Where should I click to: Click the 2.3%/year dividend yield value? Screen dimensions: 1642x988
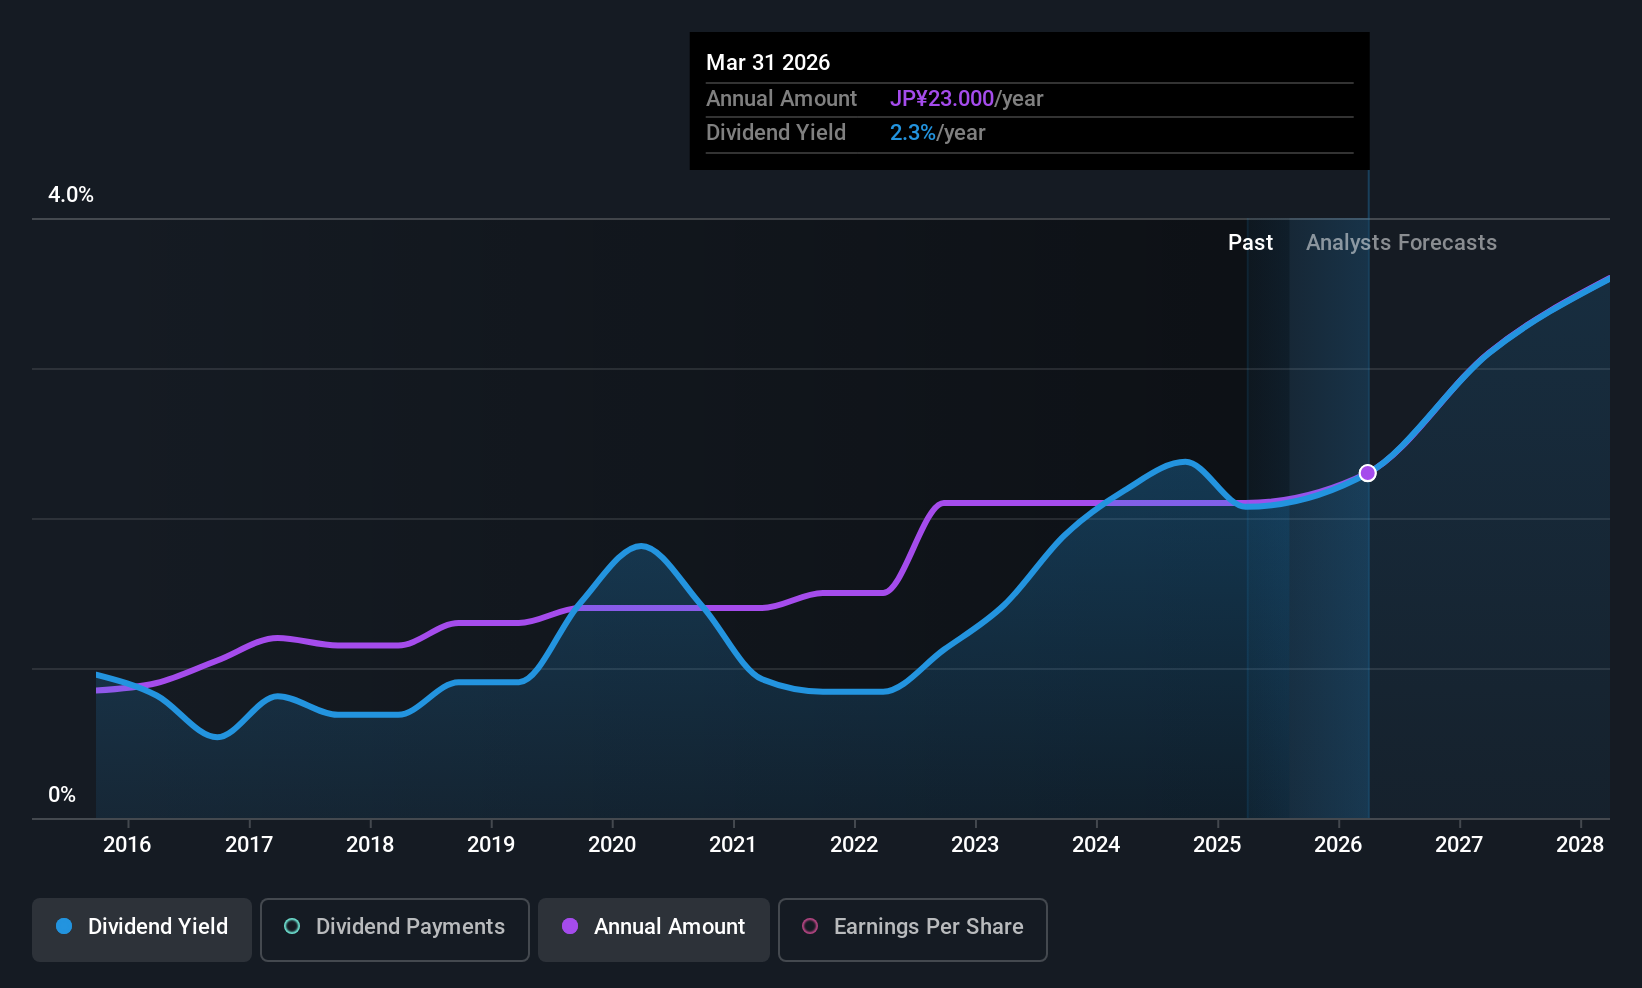tap(937, 133)
